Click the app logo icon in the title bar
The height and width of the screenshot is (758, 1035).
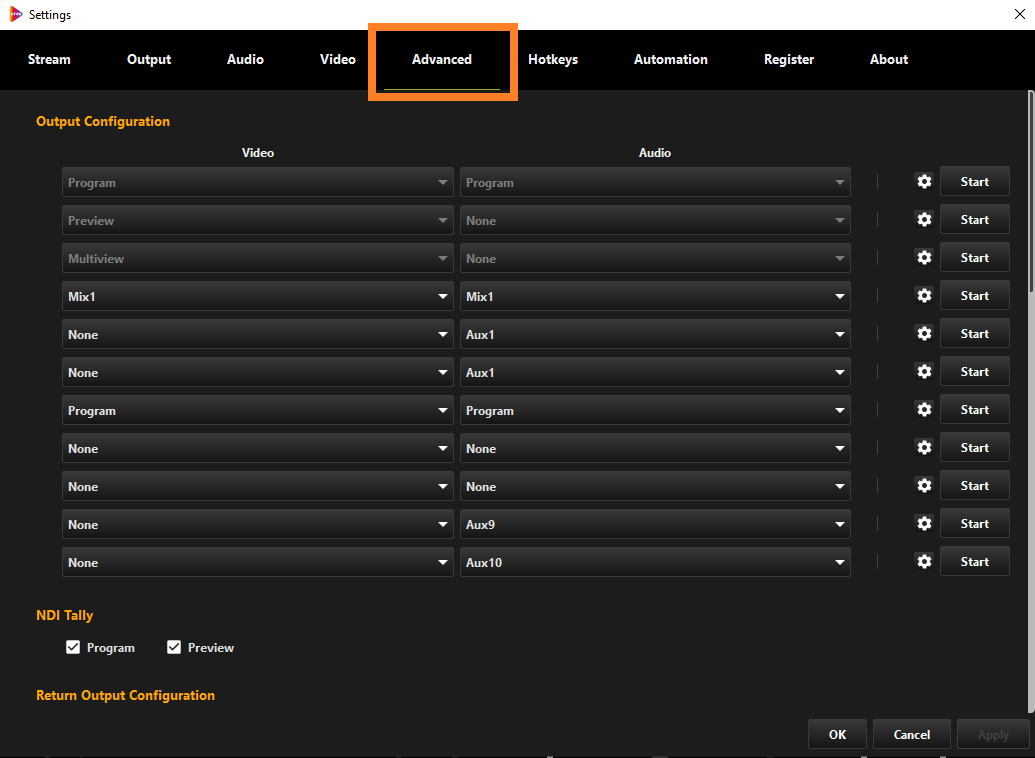[16, 14]
